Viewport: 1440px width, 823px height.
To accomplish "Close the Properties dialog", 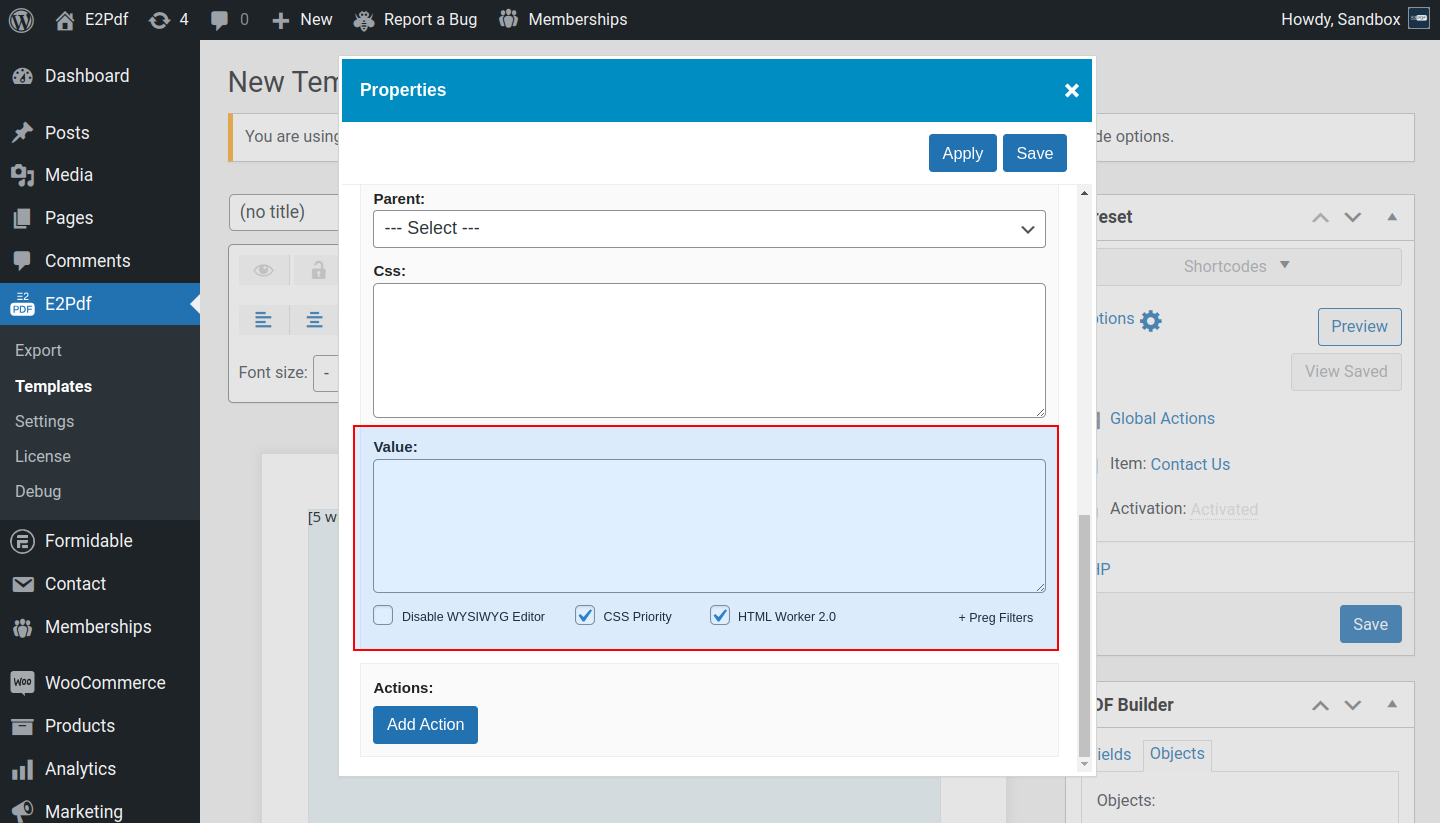I will 1071,90.
